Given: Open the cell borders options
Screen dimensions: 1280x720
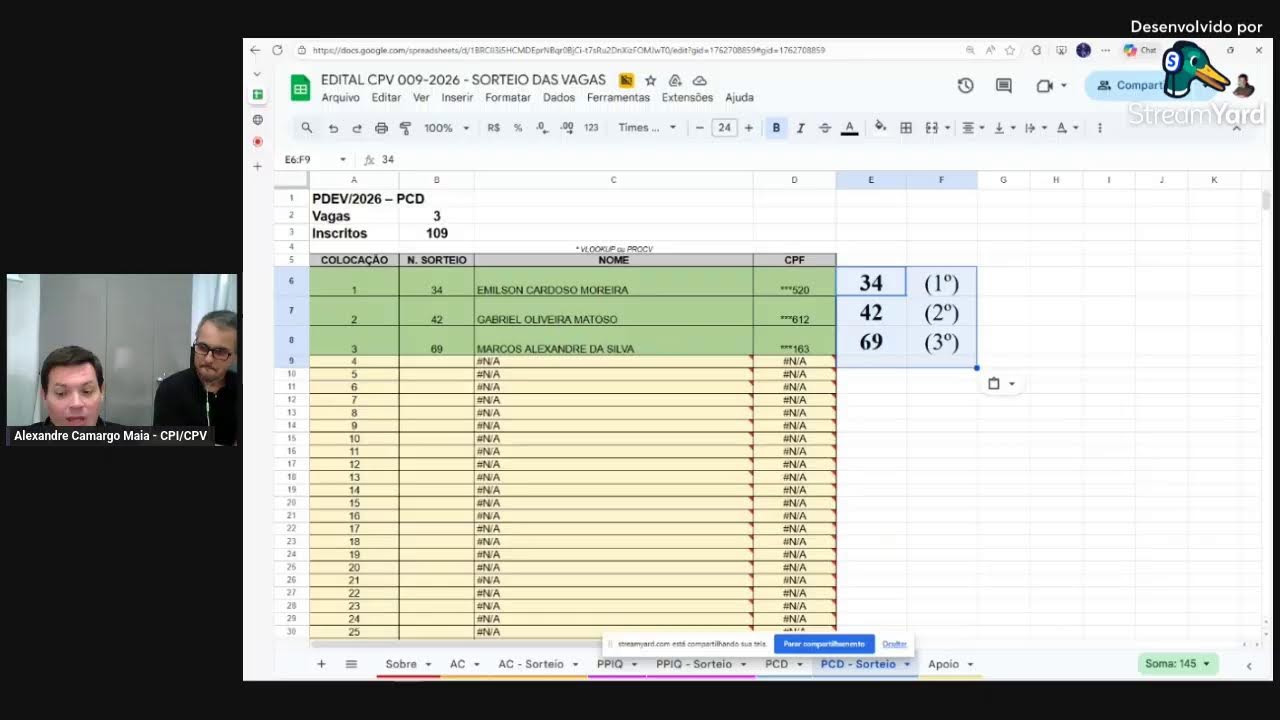Looking at the screenshot, I should point(906,128).
